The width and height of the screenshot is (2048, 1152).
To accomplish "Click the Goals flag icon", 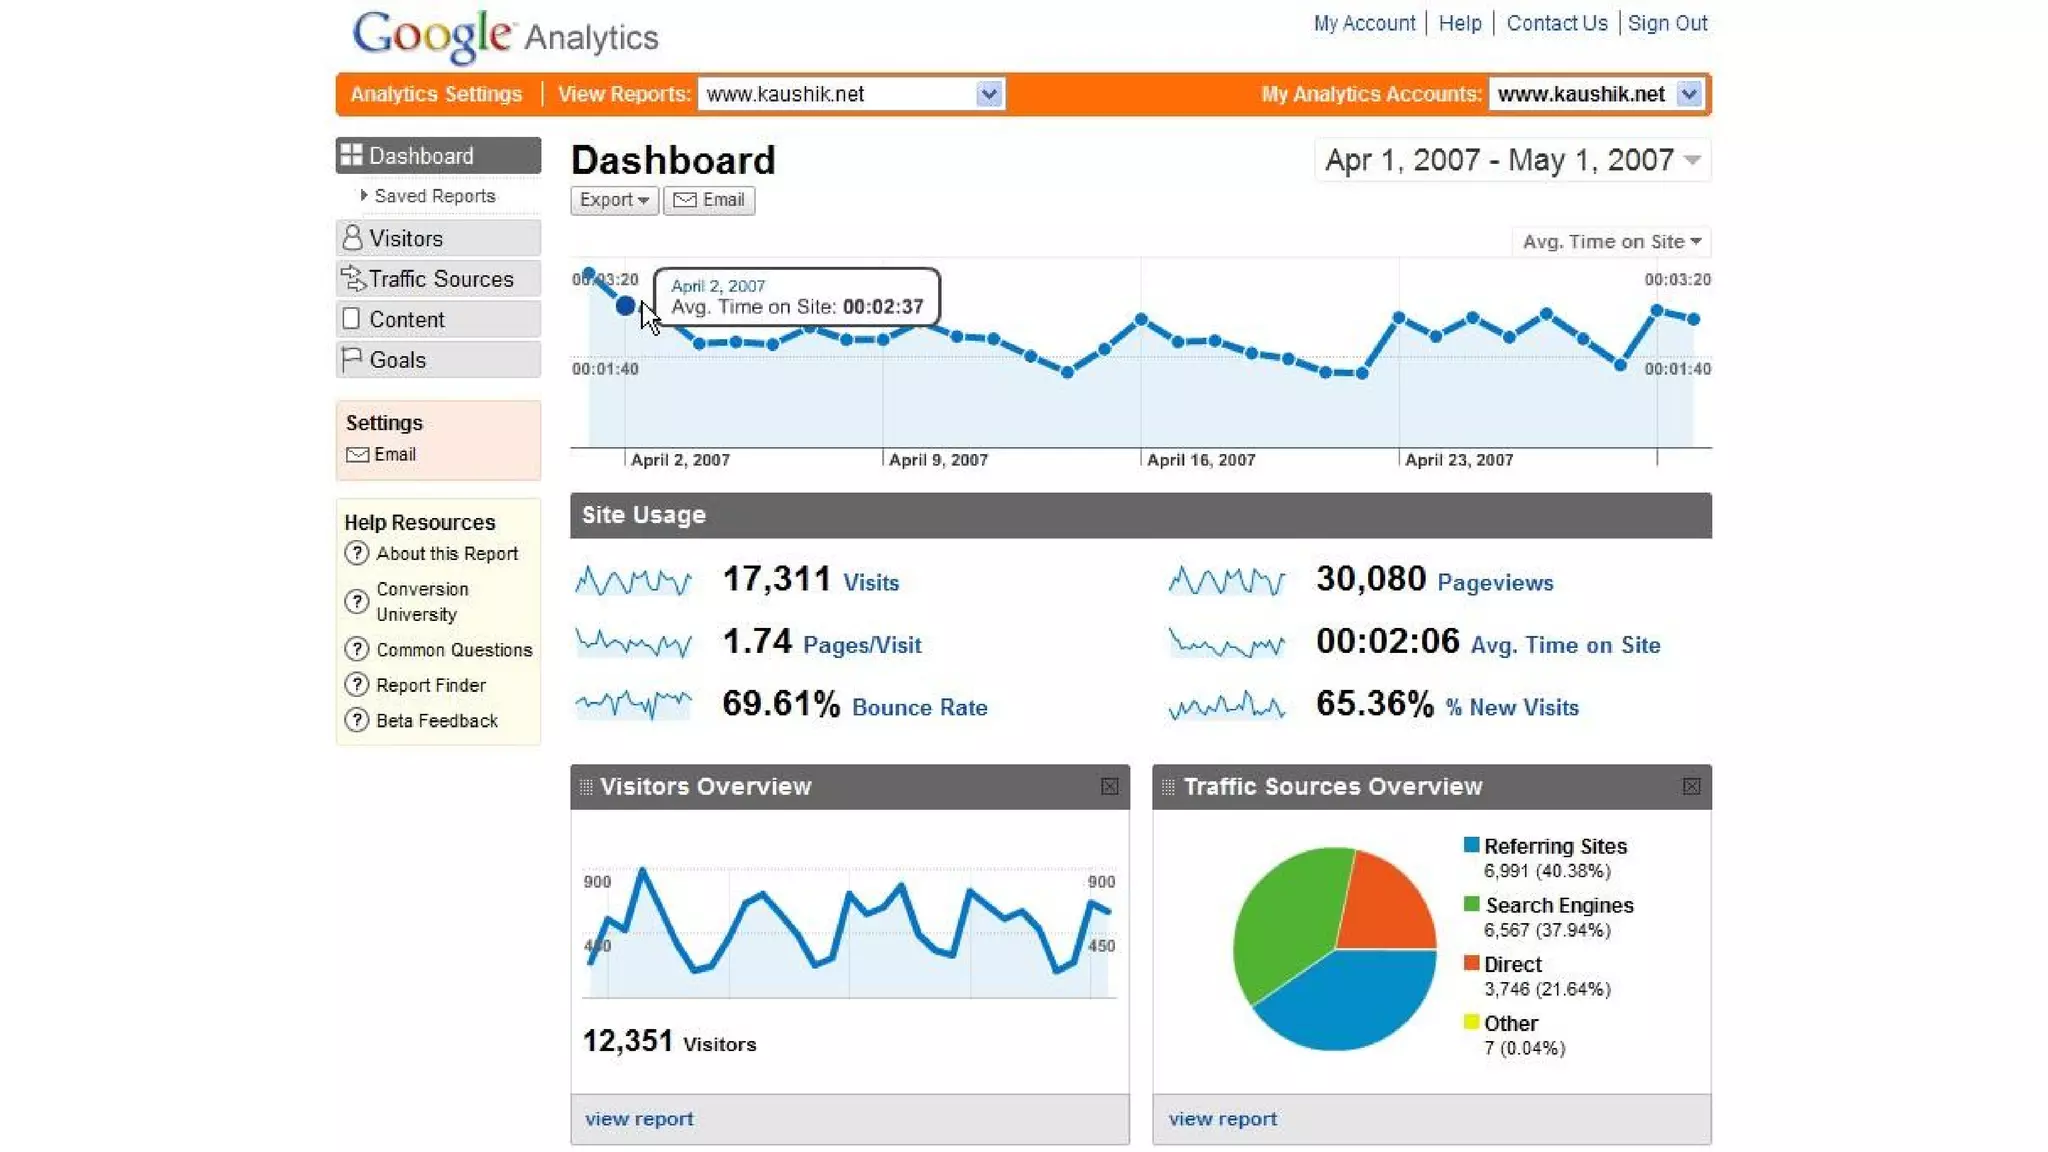I will pyautogui.click(x=351, y=359).
